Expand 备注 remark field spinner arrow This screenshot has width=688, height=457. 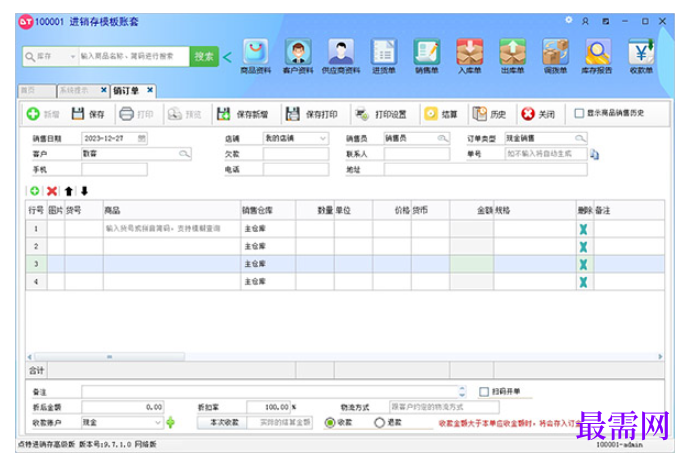coord(462,391)
